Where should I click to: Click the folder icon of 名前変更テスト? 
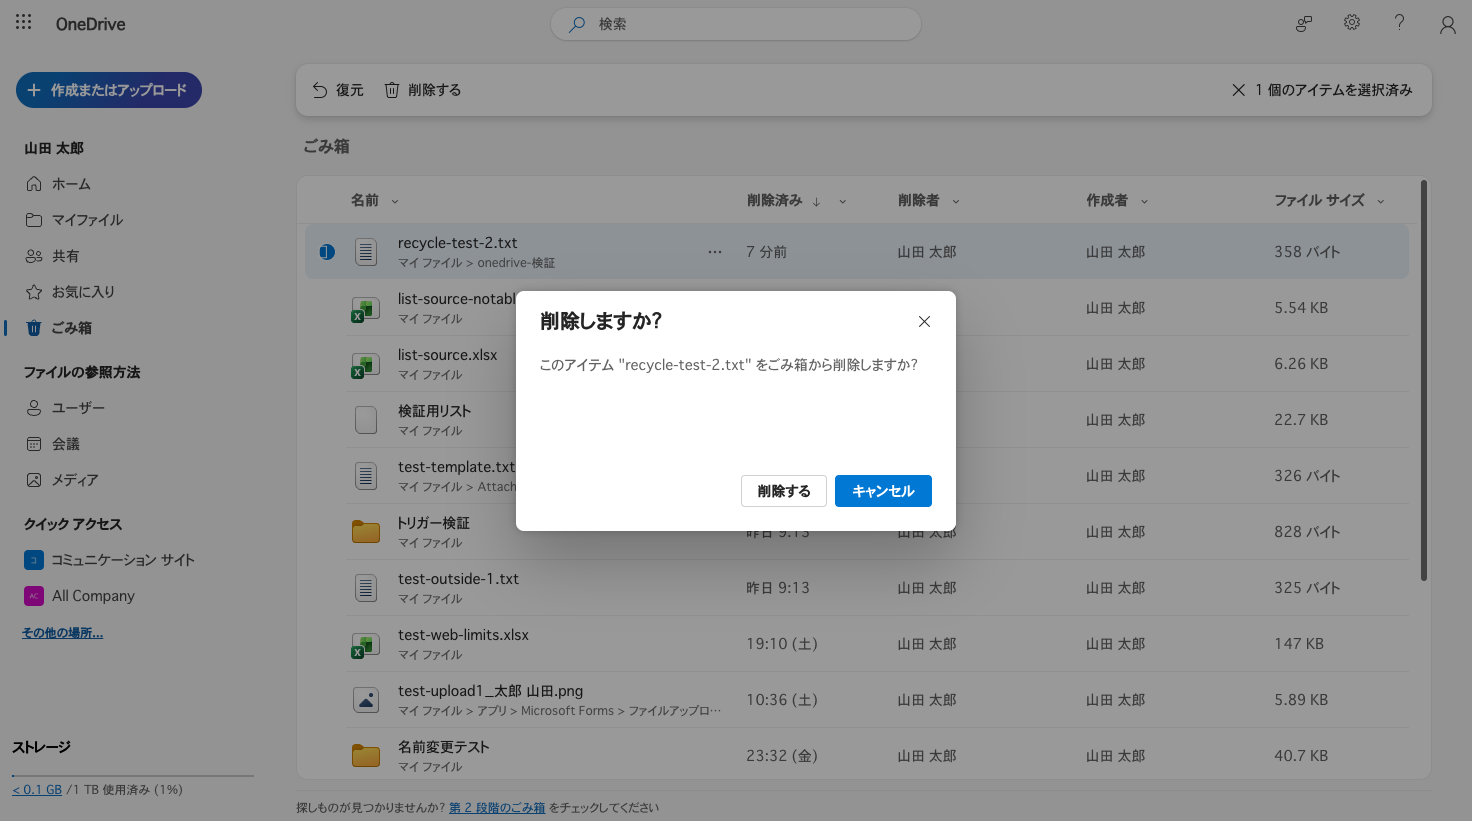tap(366, 756)
